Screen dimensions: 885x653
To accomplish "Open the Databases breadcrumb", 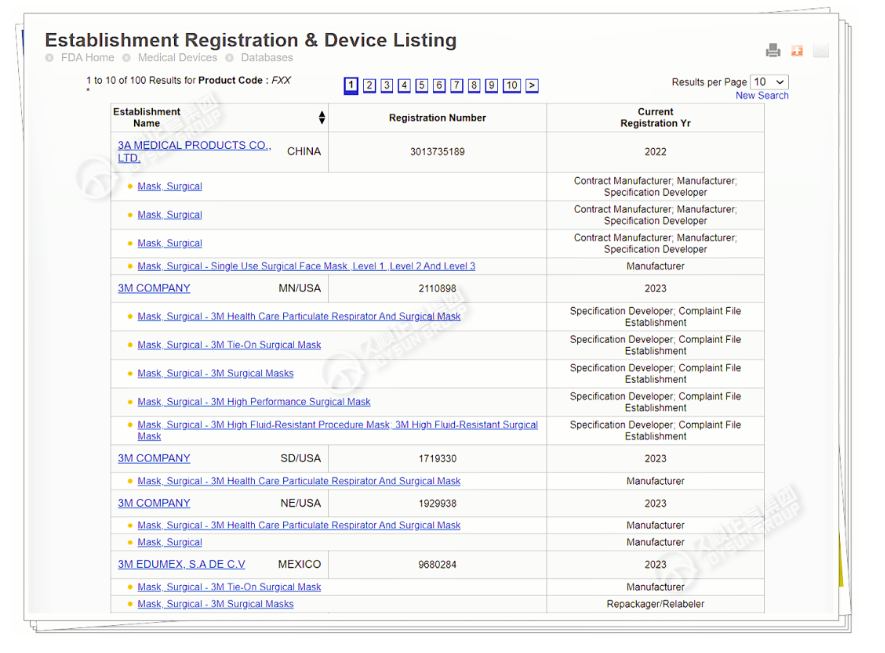I will [266, 58].
